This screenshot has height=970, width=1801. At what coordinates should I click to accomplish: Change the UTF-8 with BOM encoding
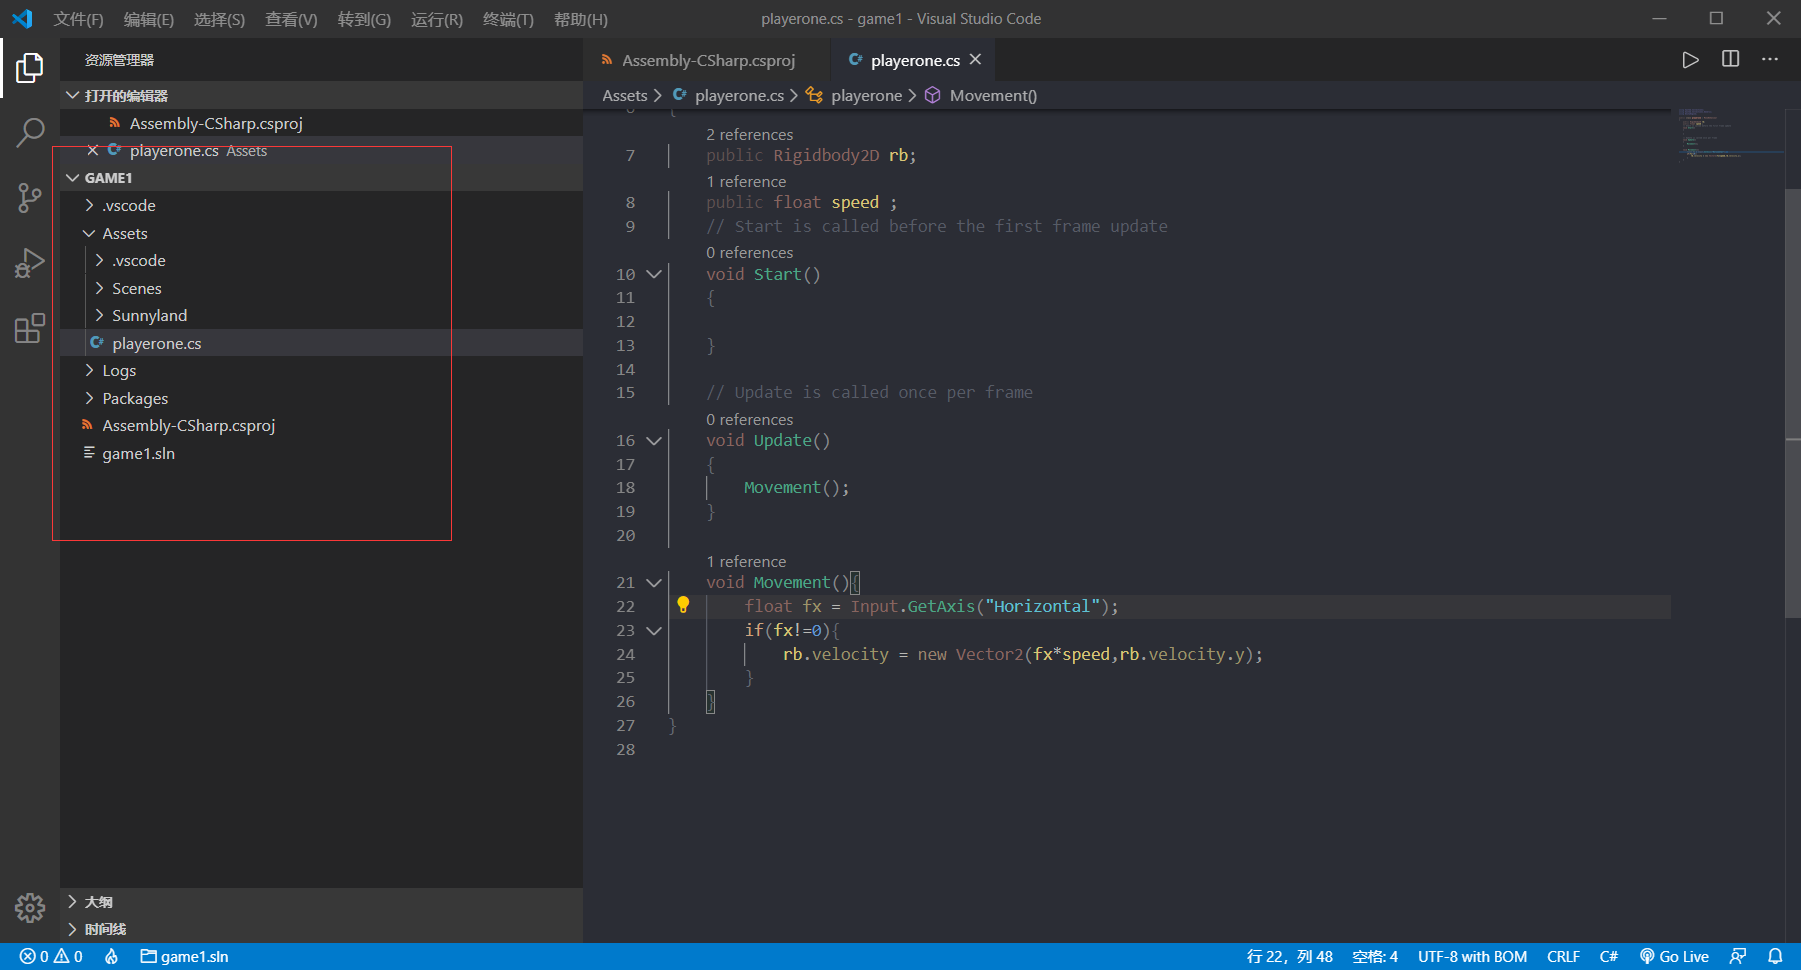(1472, 956)
